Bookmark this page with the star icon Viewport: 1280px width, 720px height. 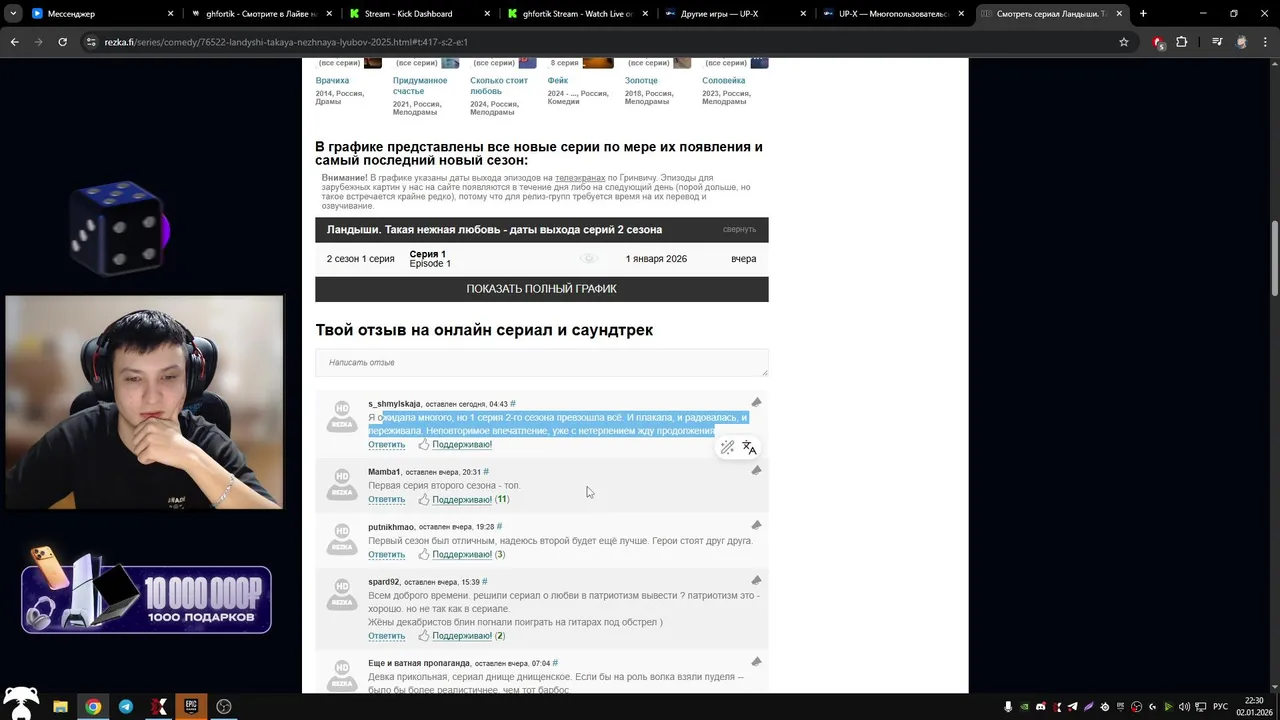tap(1124, 42)
